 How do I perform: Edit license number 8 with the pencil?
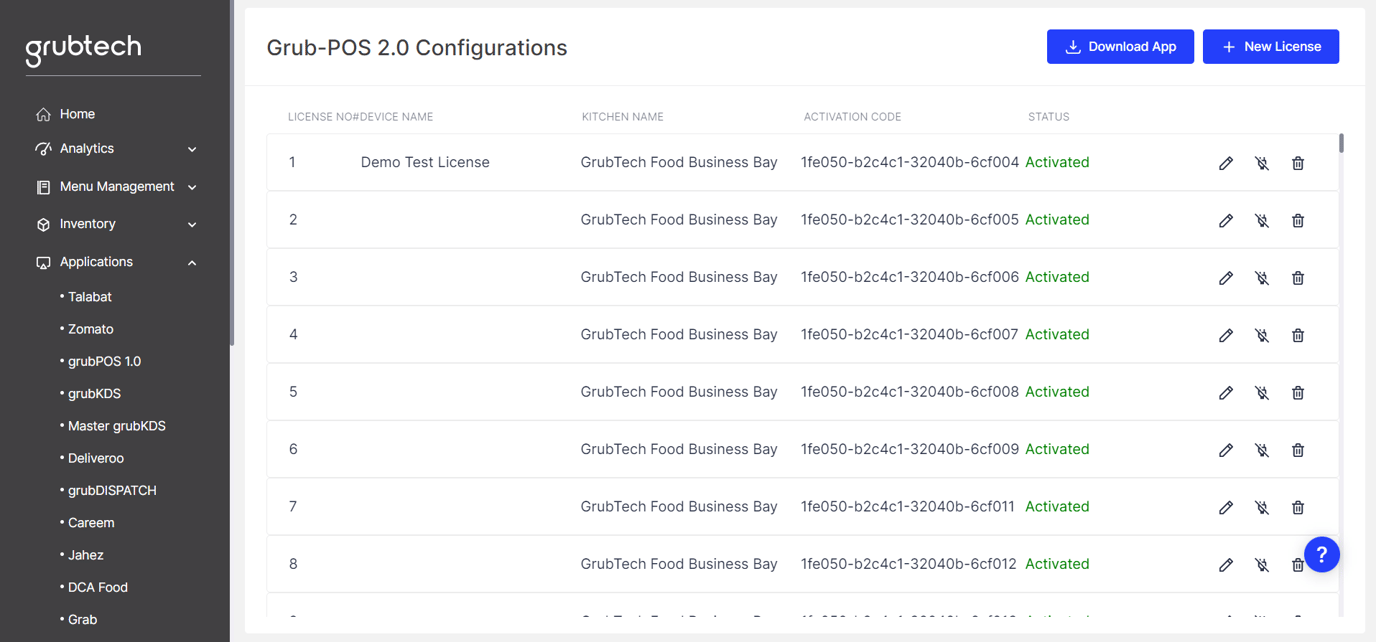[1226, 564]
